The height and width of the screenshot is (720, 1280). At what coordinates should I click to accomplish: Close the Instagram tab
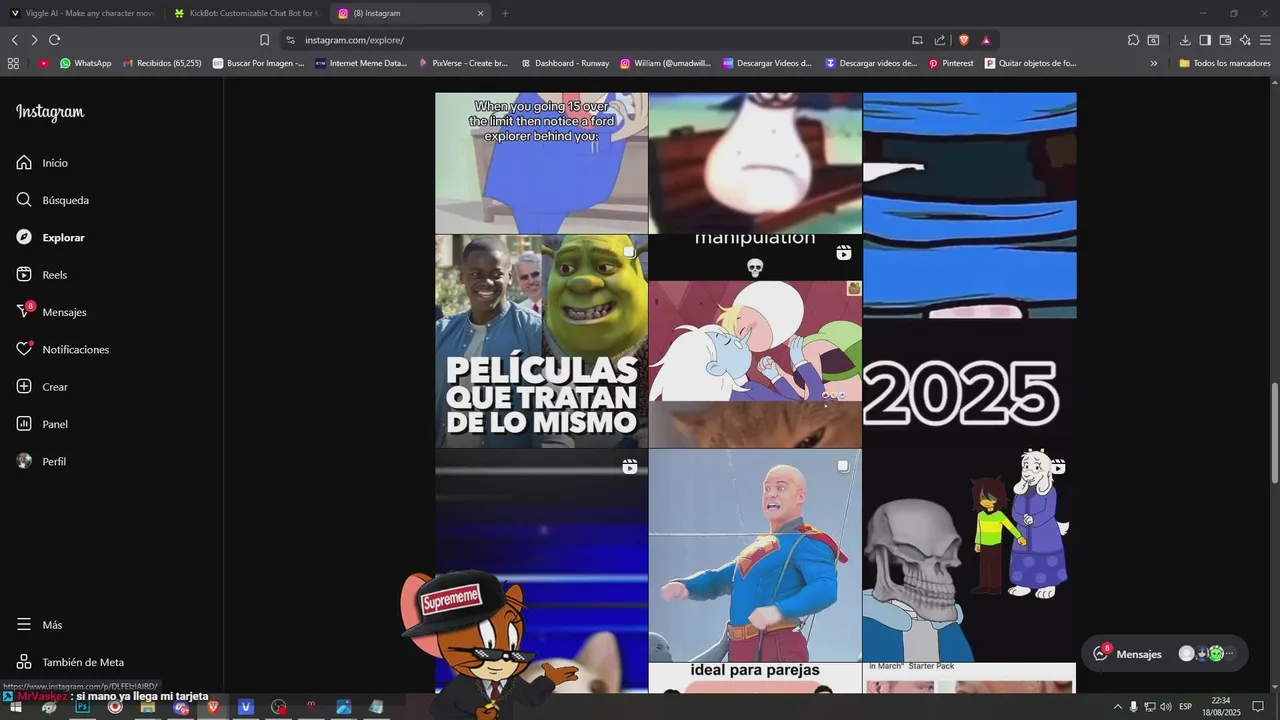coord(480,13)
